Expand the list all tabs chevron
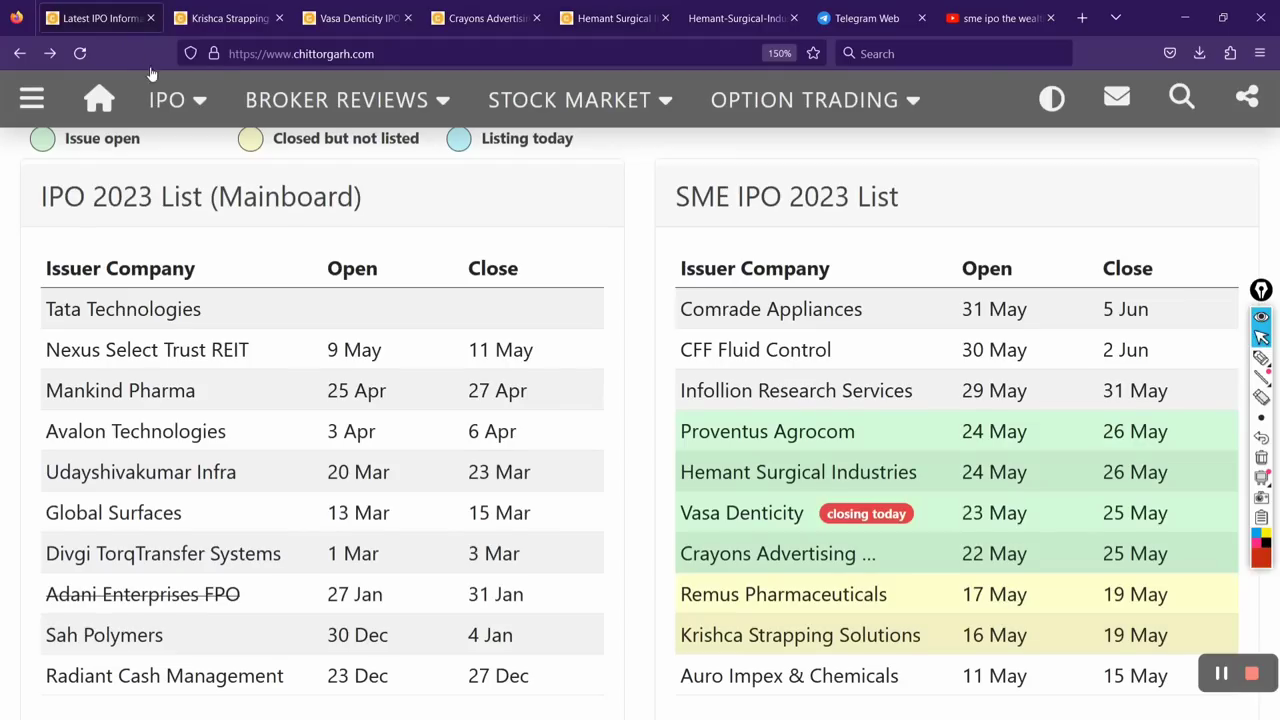 1115,18
